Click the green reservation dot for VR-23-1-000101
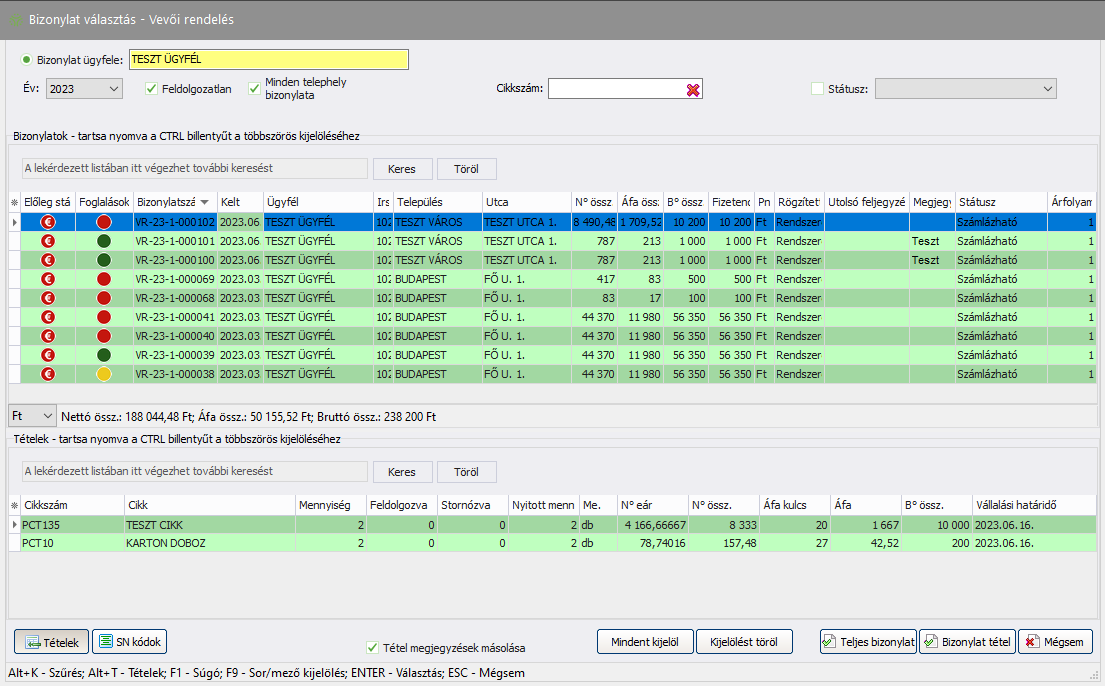This screenshot has width=1105, height=686. pyautogui.click(x=104, y=241)
